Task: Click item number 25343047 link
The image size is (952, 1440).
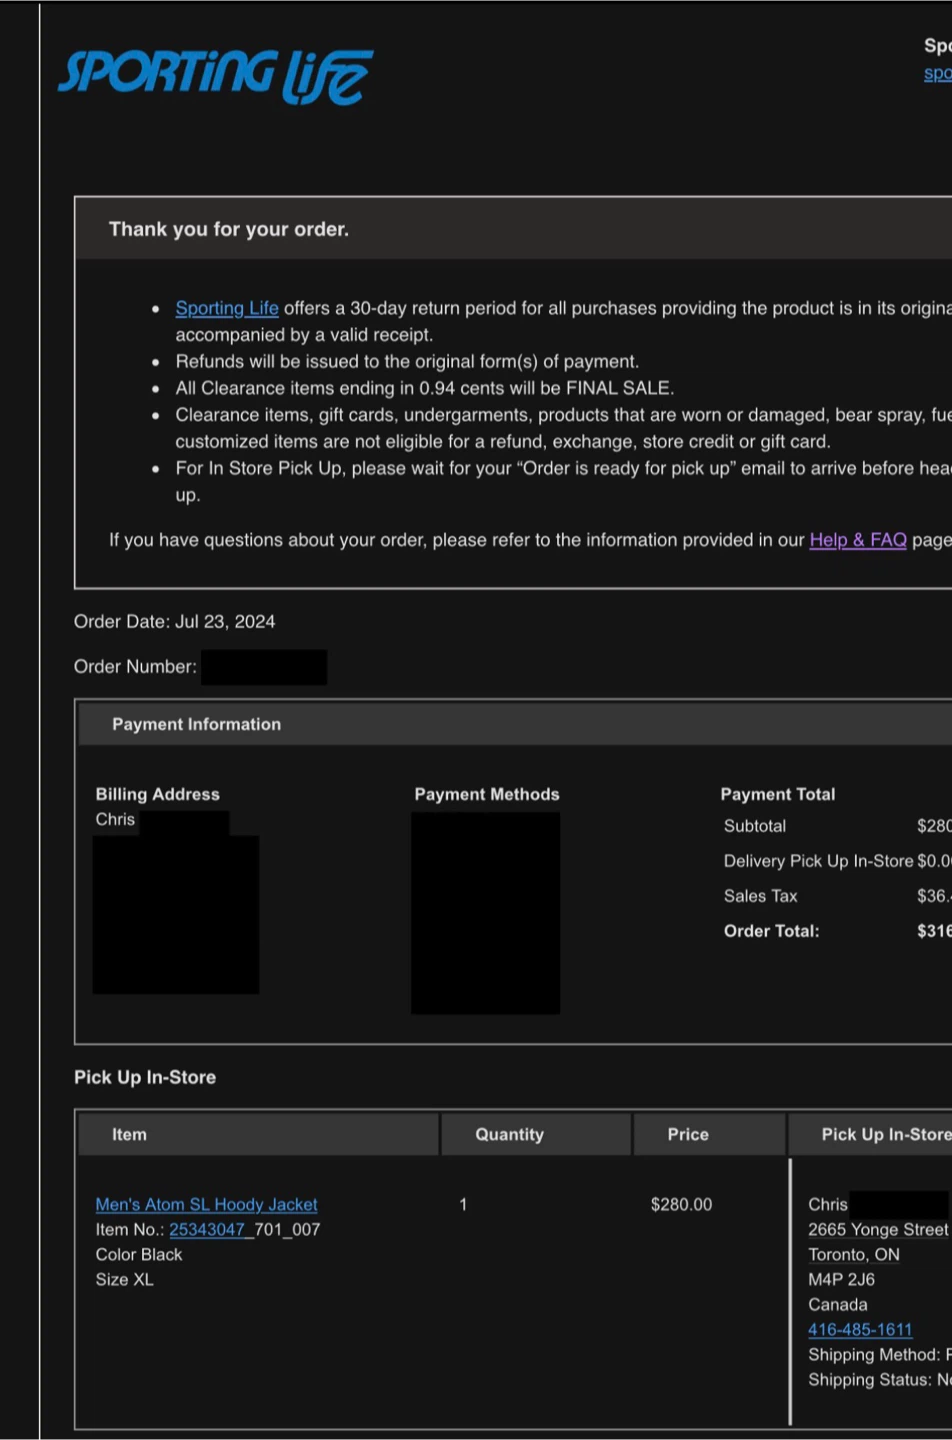Action: click(x=206, y=1230)
